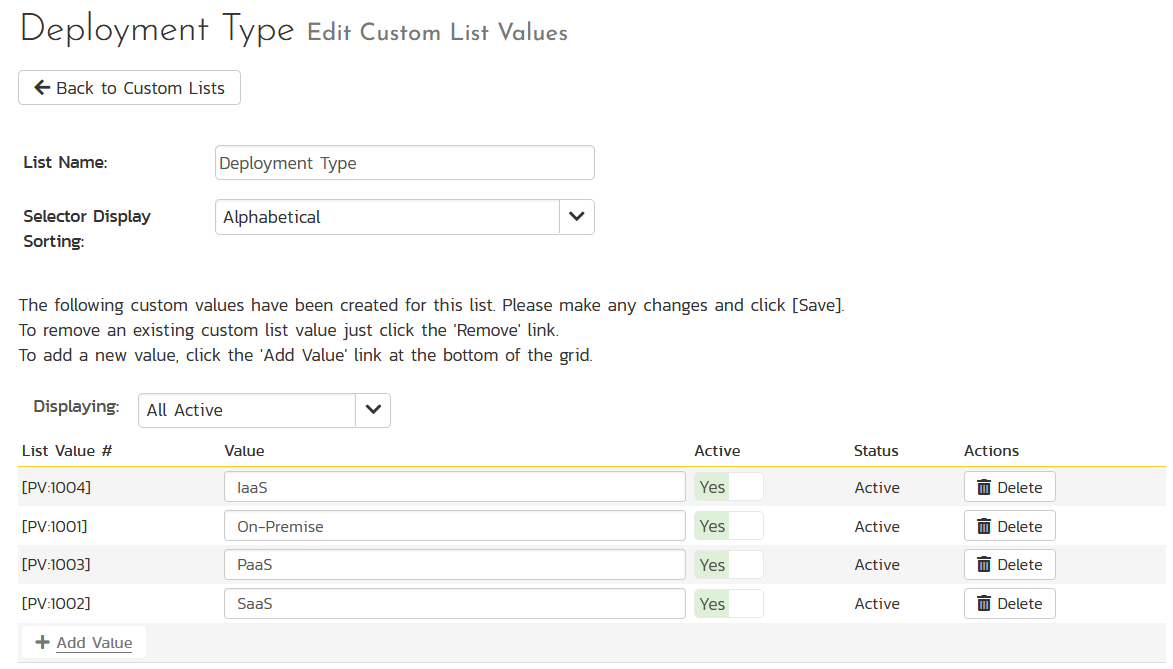1173x669 pixels.
Task: Toggle the Yes switch on the SaaS row
Action: click(x=729, y=603)
